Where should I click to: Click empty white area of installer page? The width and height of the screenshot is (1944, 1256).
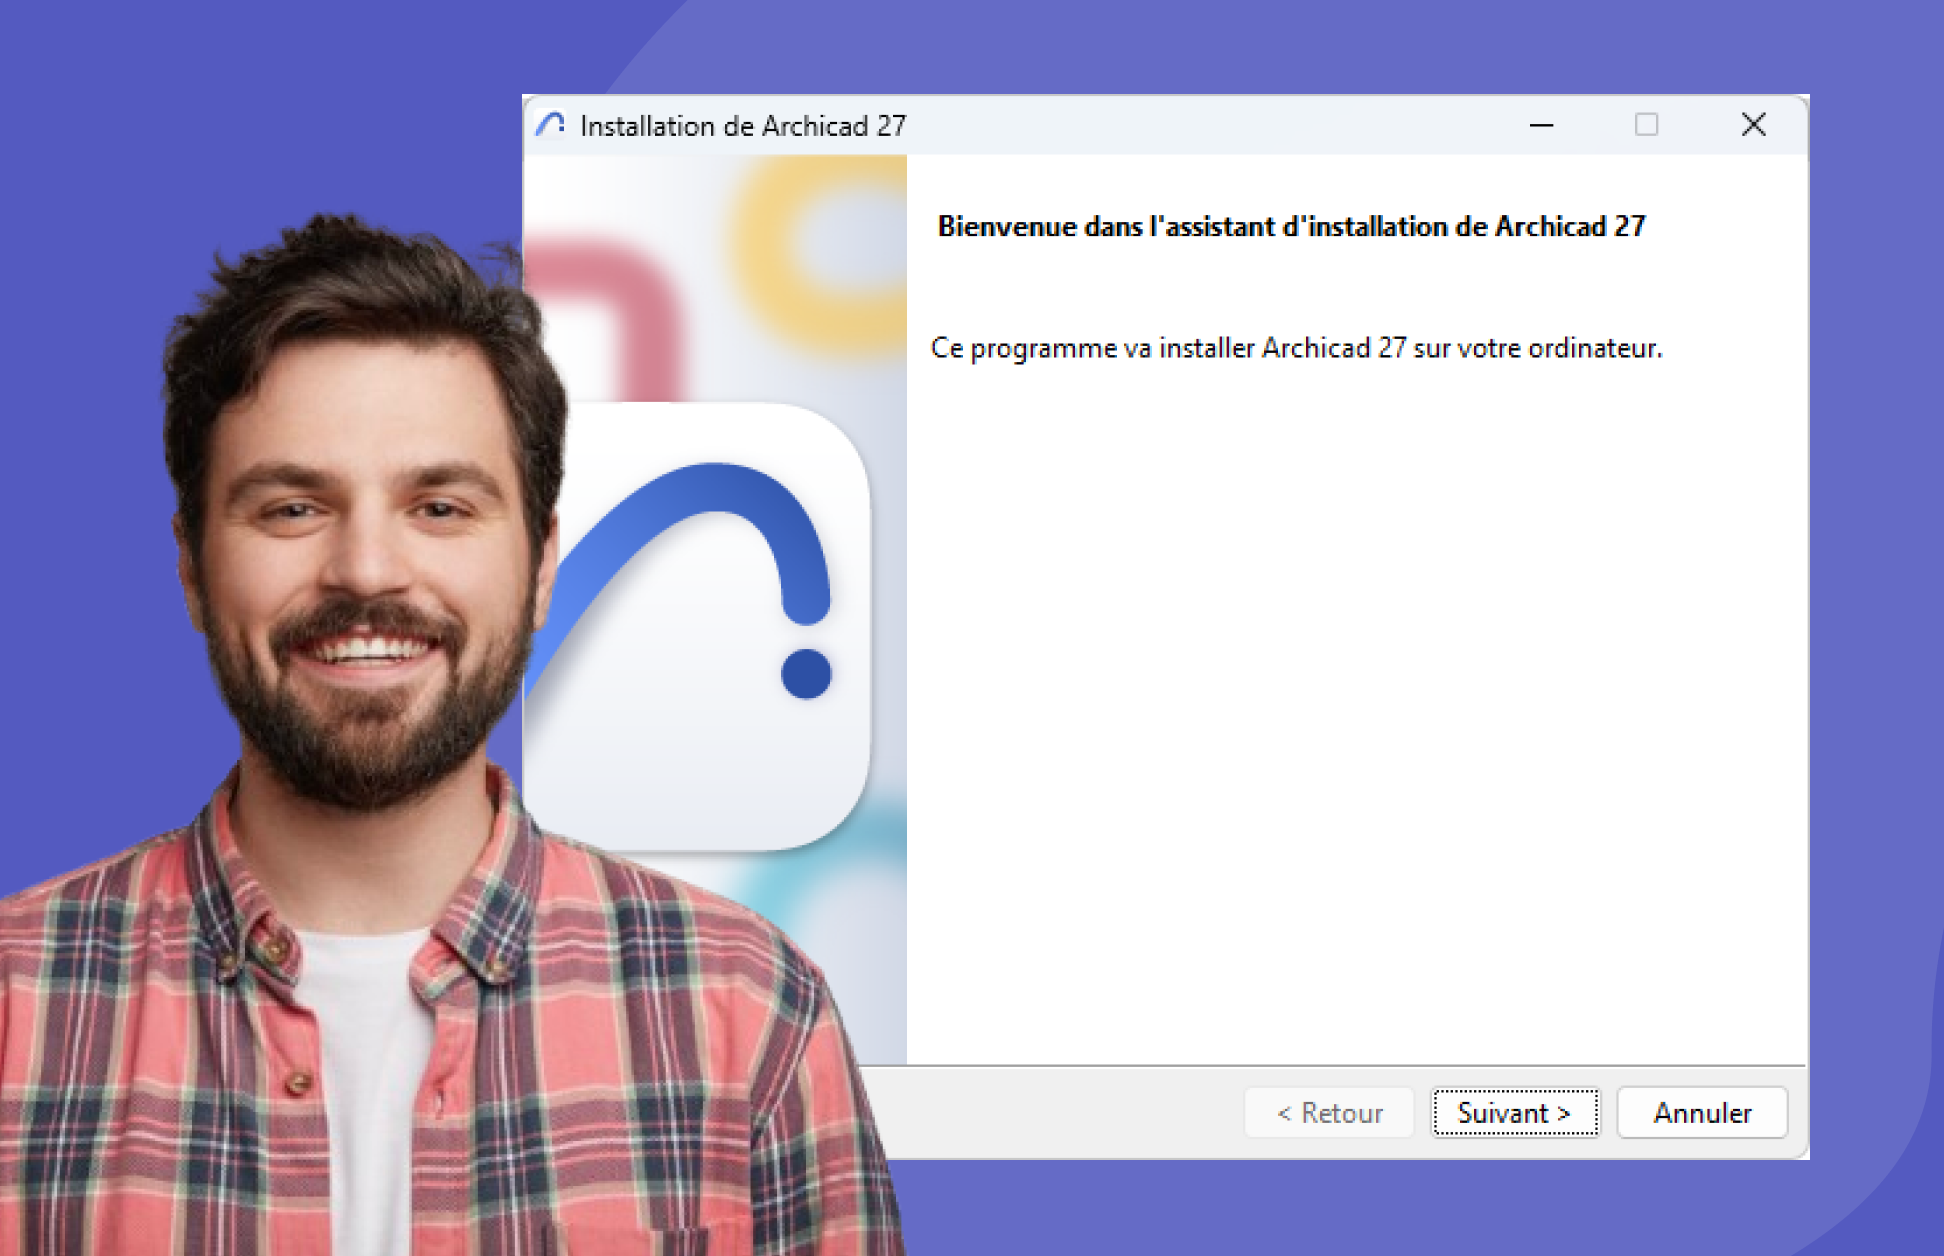(x=1350, y=700)
